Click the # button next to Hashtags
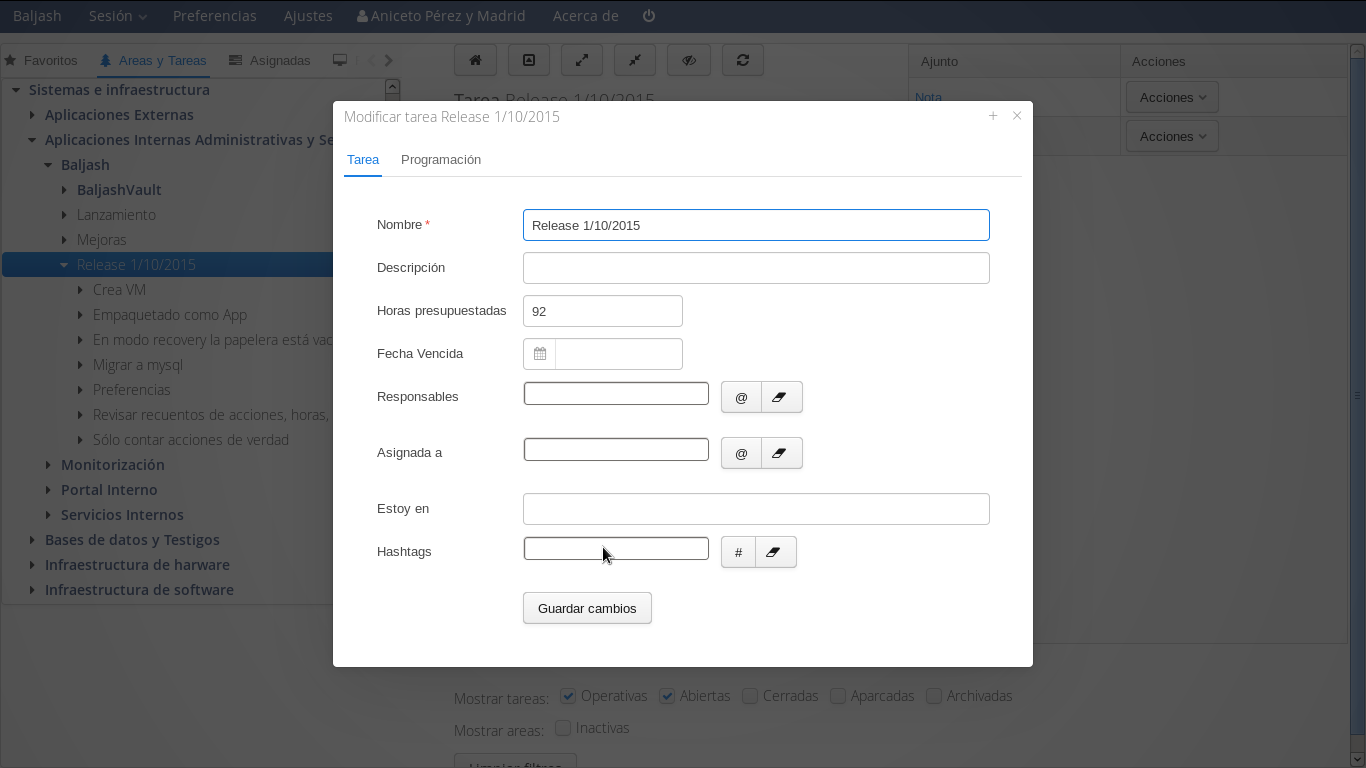Viewport: 1366px width, 768px height. 738,552
